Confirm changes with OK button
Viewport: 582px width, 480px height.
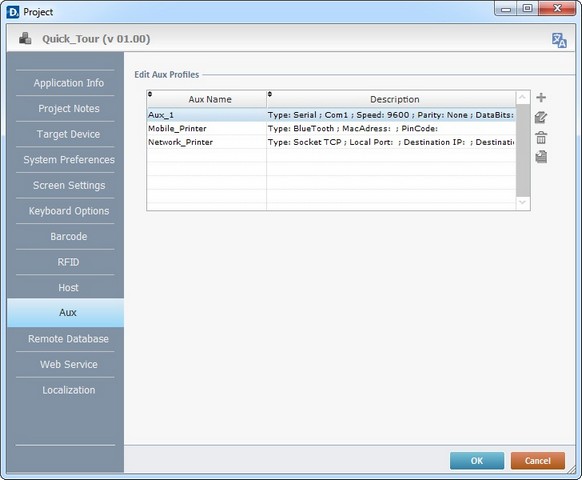click(477, 461)
